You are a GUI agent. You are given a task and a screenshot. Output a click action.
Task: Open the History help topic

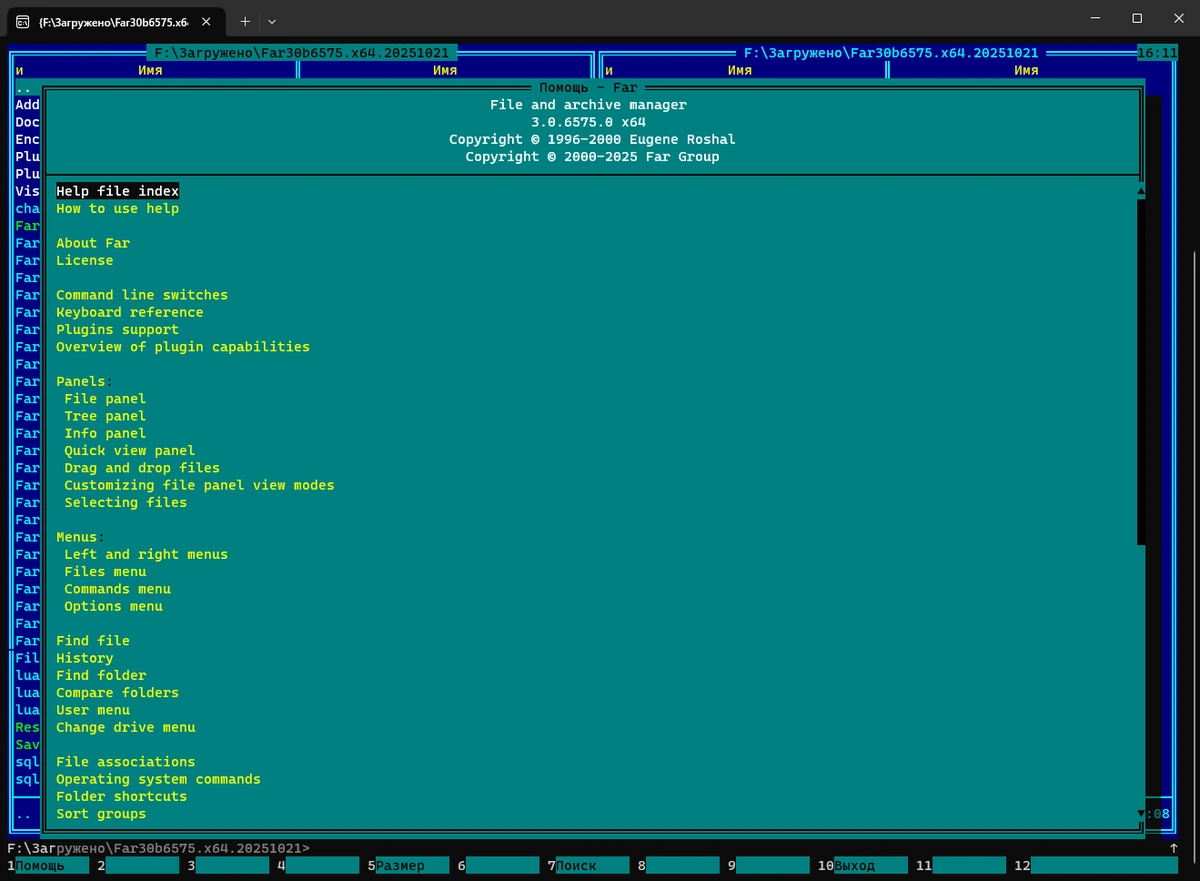click(85, 658)
